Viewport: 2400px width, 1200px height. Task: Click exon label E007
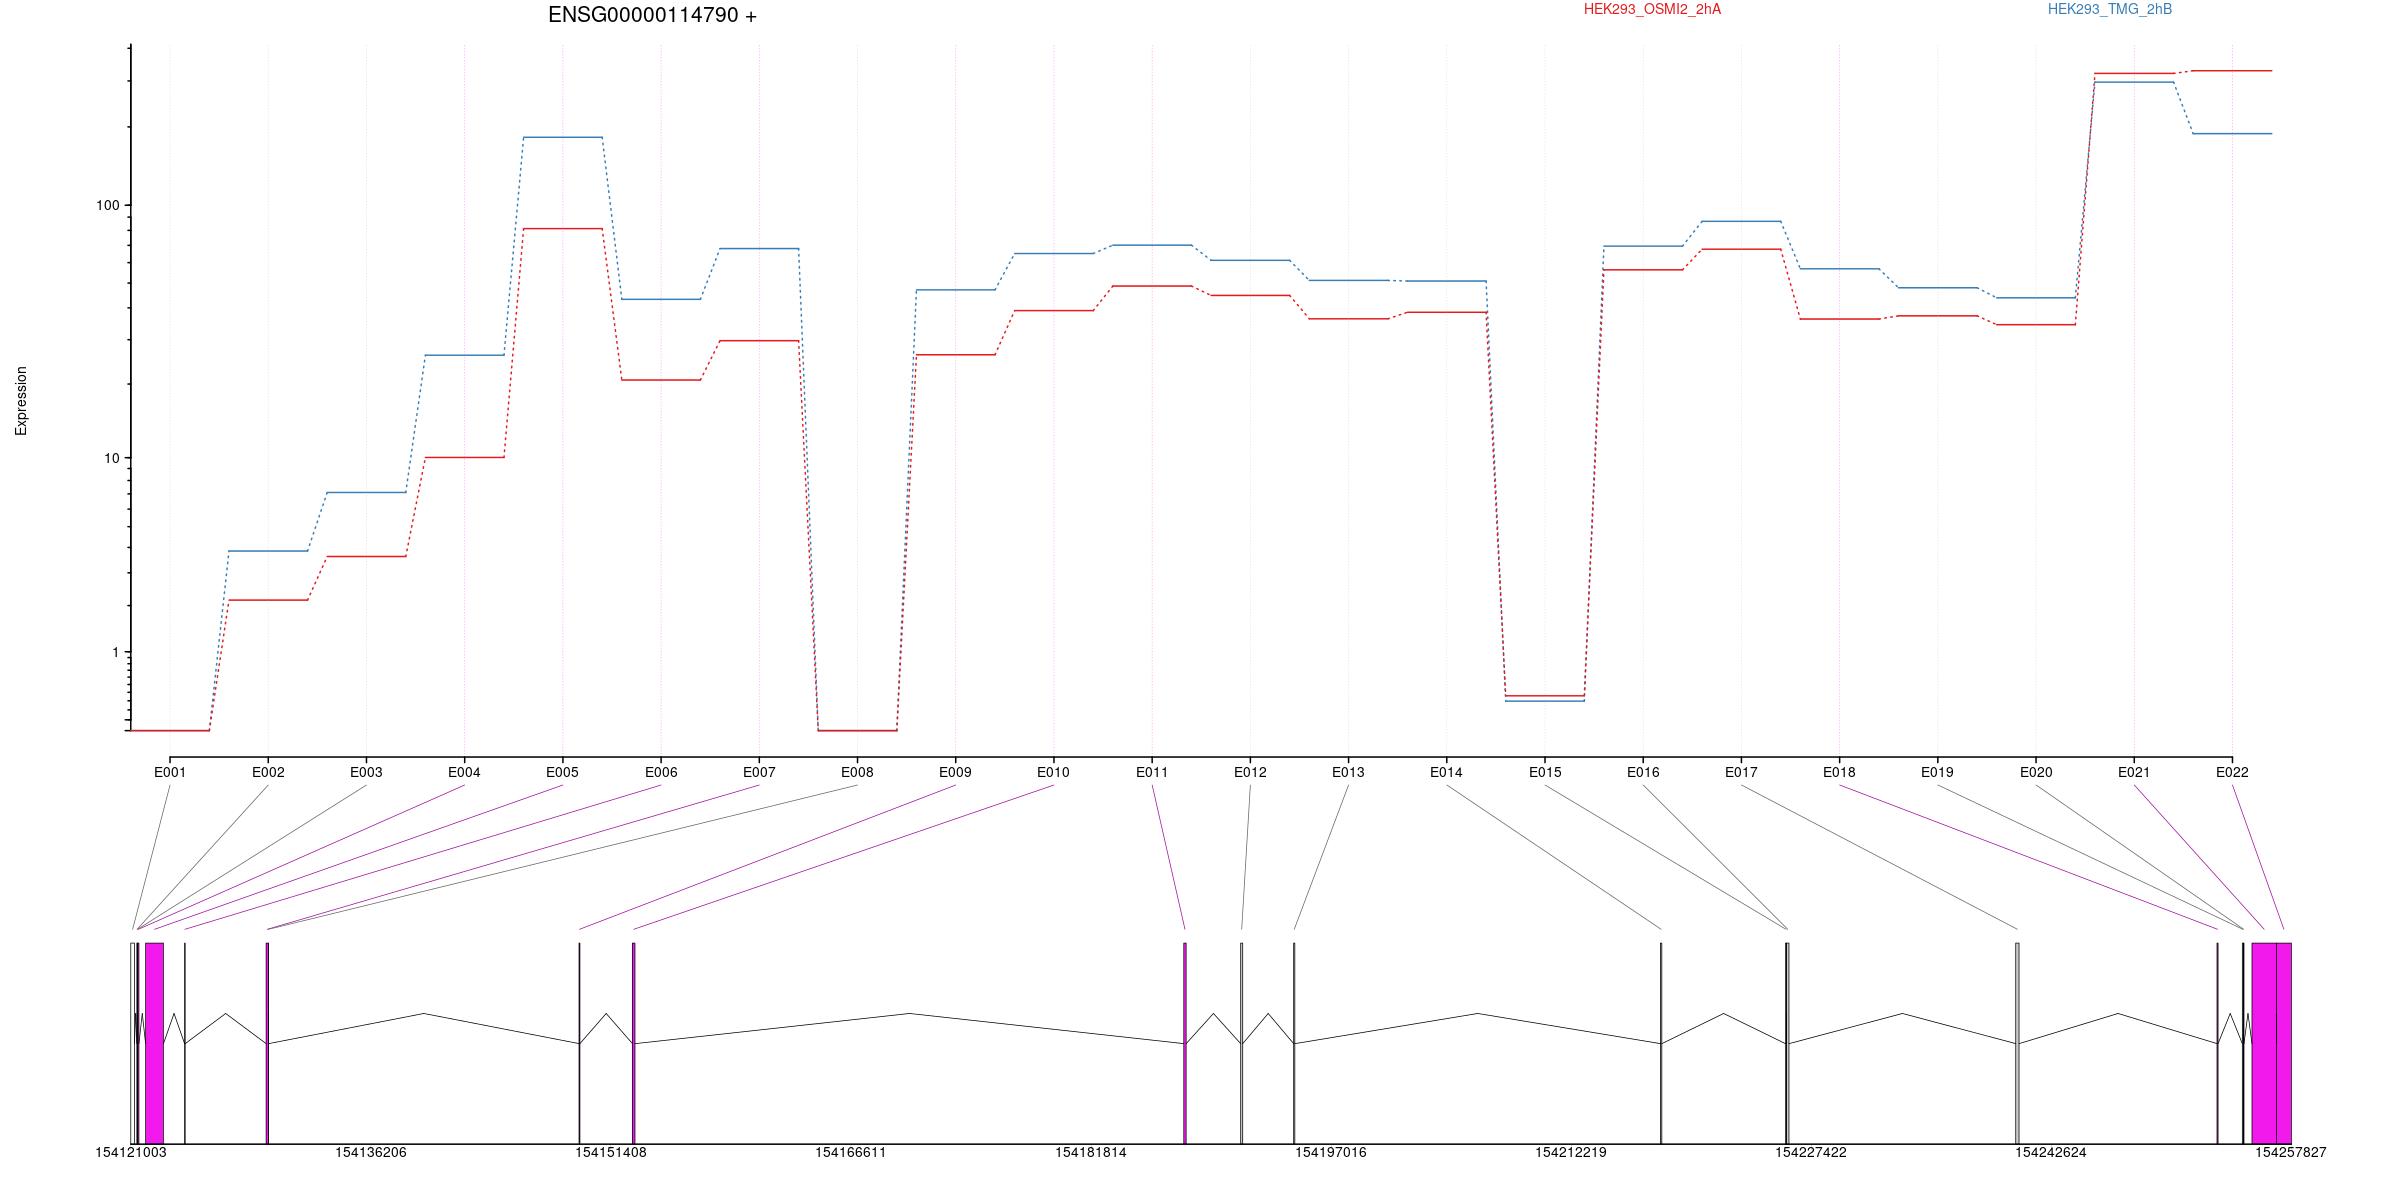click(x=759, y=772)
